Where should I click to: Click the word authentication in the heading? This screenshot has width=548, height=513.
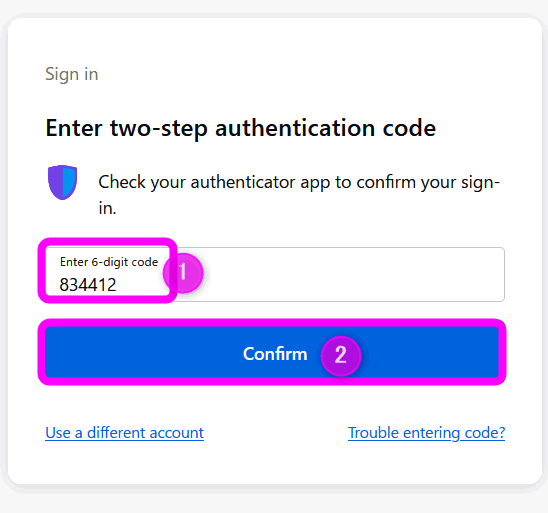296,128
